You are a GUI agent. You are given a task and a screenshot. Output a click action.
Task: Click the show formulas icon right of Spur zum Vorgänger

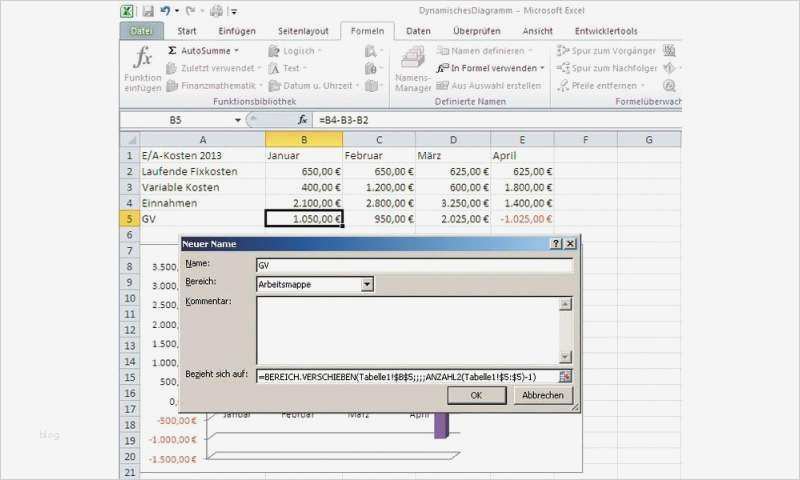coord(669,50)
